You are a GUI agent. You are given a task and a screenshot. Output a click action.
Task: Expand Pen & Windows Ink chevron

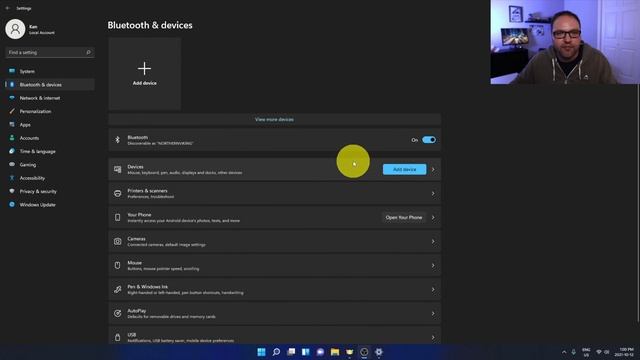coord(433,289)
